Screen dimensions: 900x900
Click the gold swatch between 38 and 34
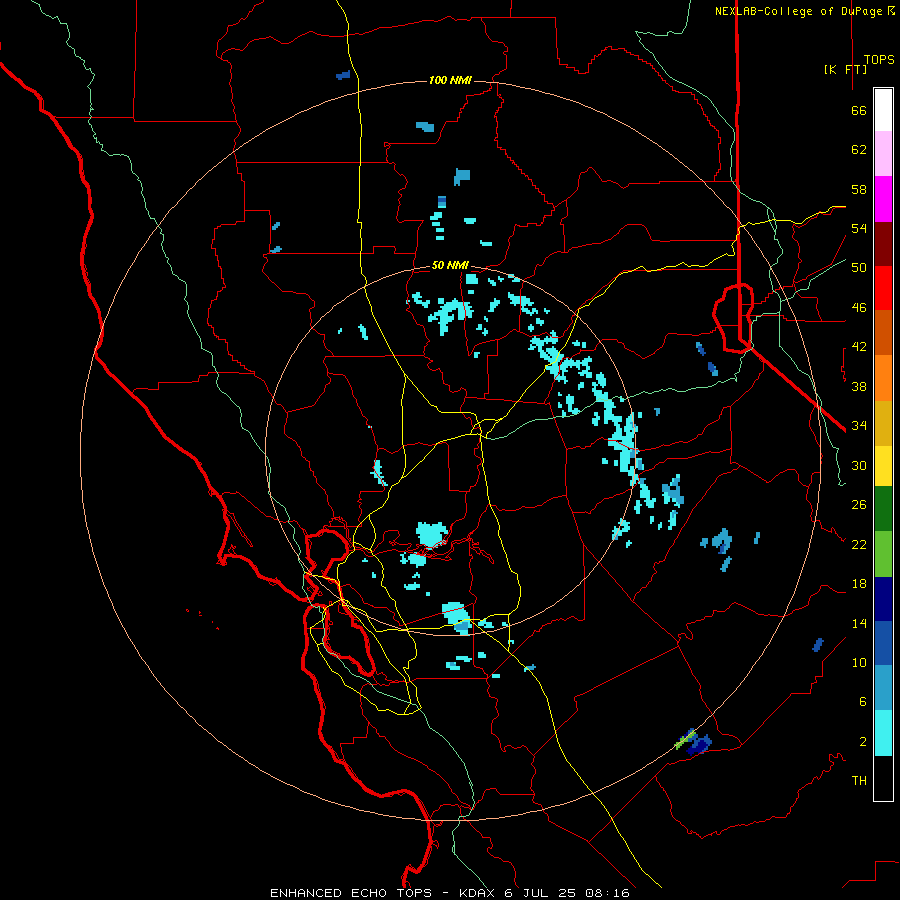[883, 423]
